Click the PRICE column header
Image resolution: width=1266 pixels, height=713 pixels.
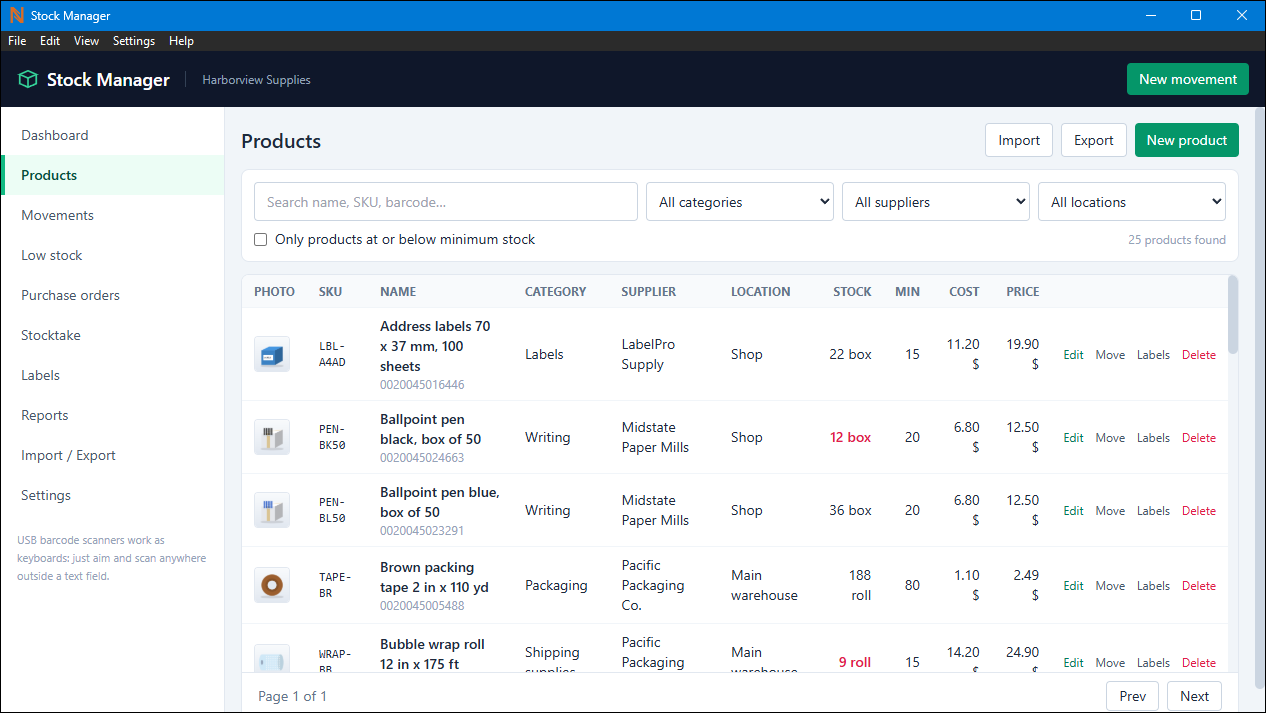pyautogui.click(x=1023, y=292)
